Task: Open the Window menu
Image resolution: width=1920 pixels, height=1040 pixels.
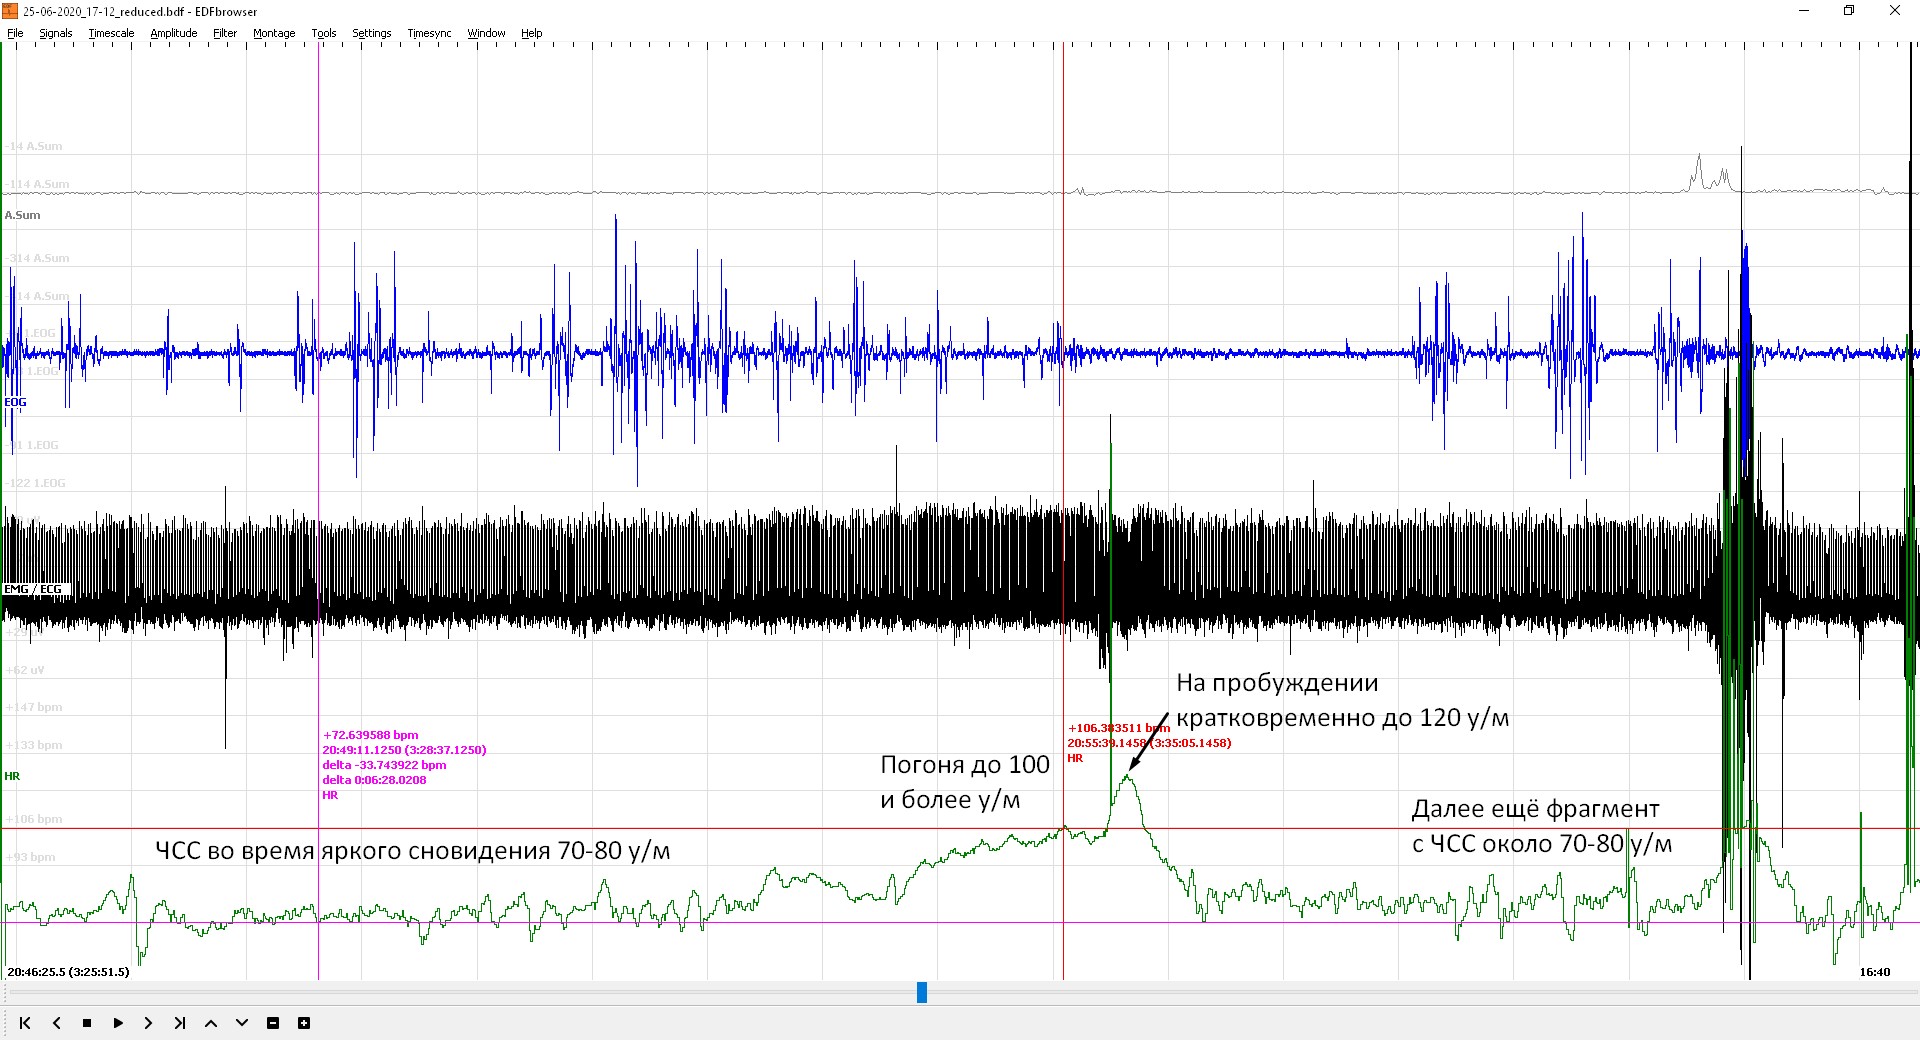Action: pos(486,33)
